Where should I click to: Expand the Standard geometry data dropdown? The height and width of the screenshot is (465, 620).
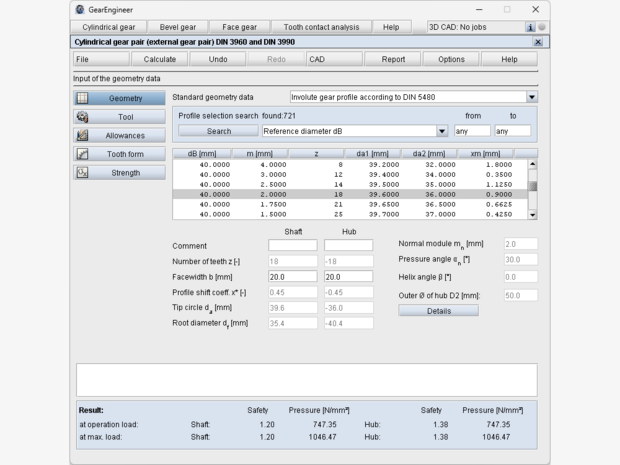pyautogui.click(x=531, y=97)
